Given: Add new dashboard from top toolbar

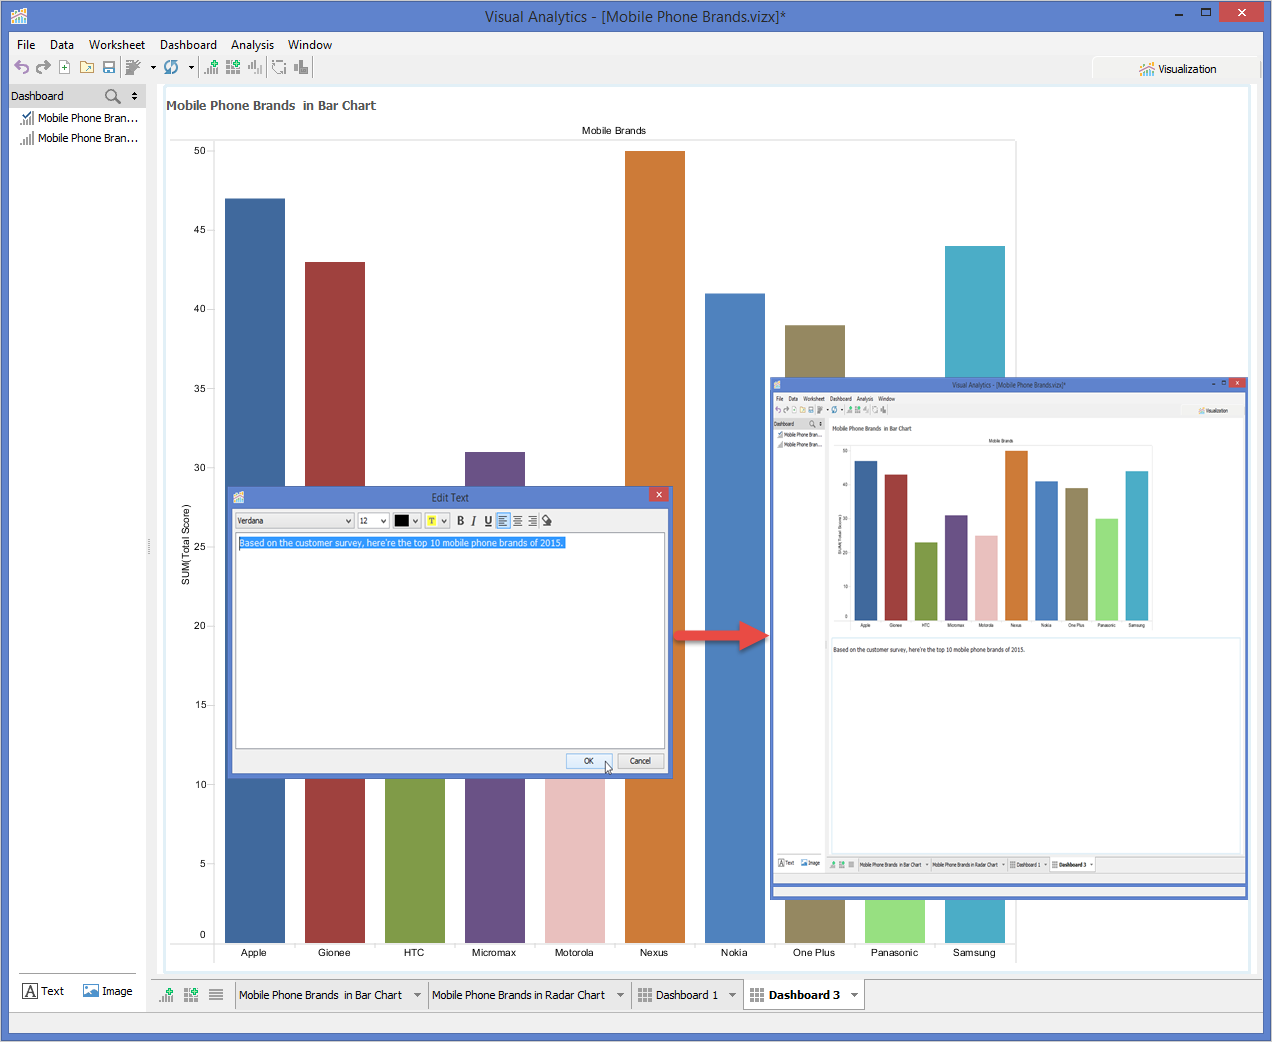Looking at the screenshot, I should (x=233, y=67).
